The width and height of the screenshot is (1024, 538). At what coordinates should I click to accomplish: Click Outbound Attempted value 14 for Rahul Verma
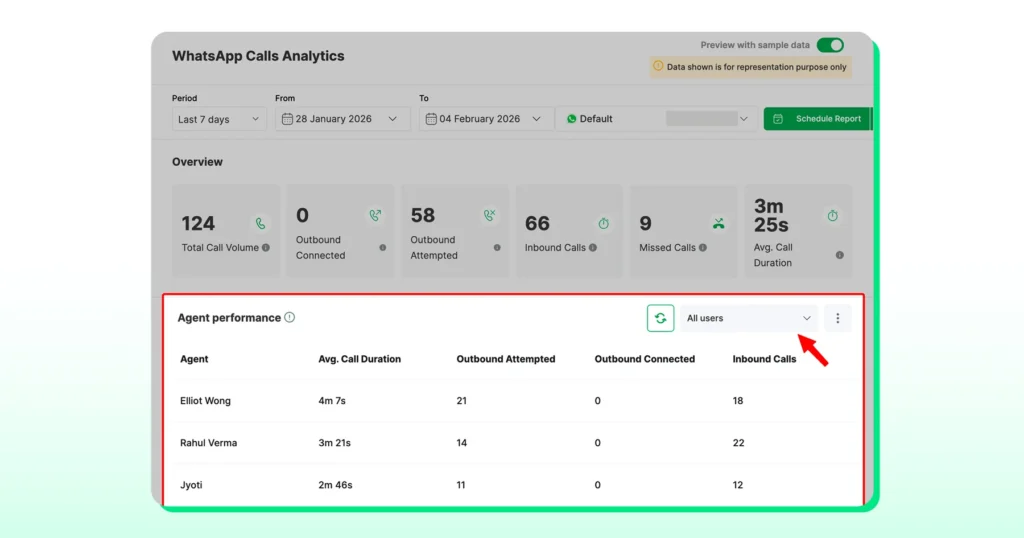461,443
